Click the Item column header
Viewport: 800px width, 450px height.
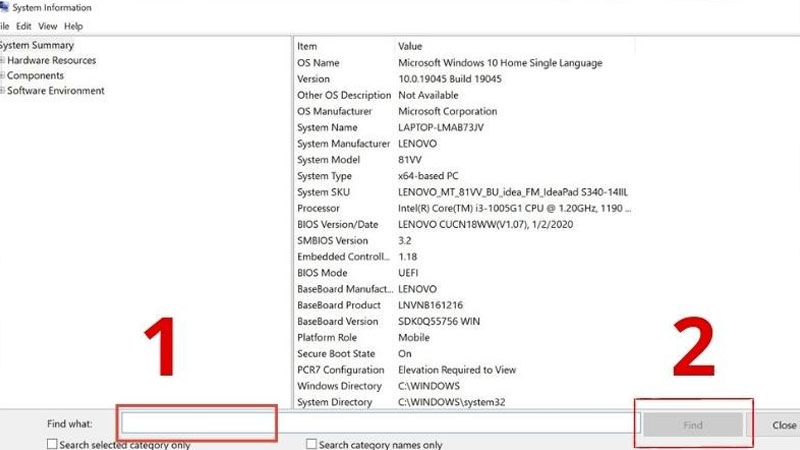coord(340,46)
